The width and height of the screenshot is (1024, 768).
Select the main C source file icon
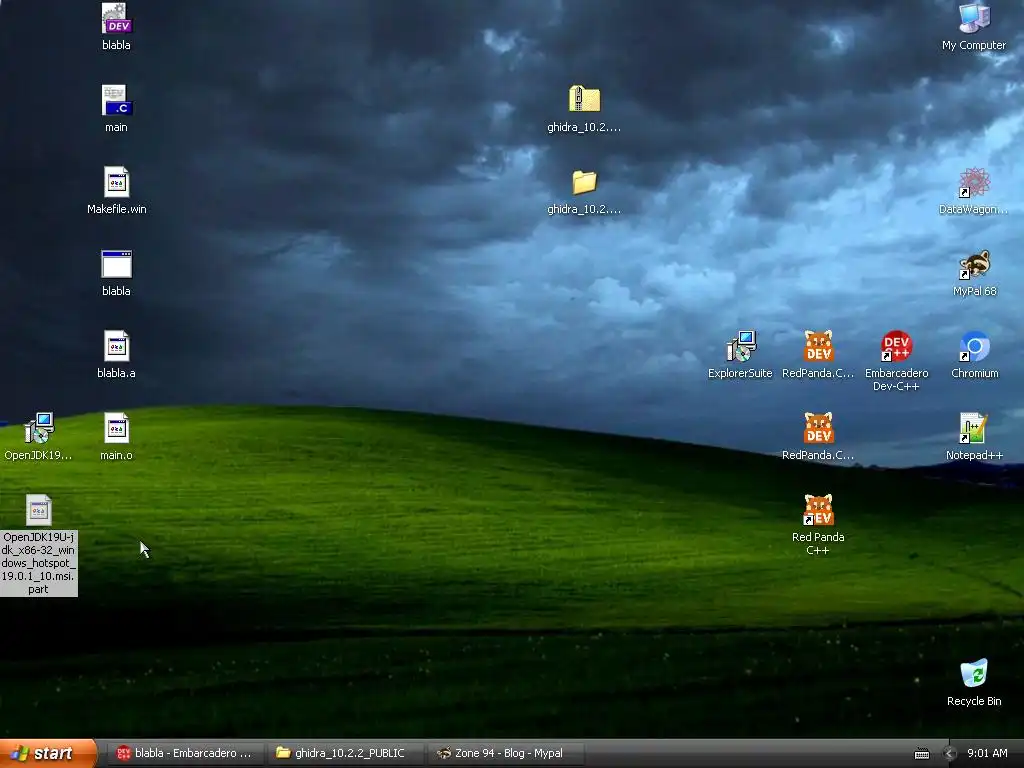pyautogui.click(x=116, y=101)
